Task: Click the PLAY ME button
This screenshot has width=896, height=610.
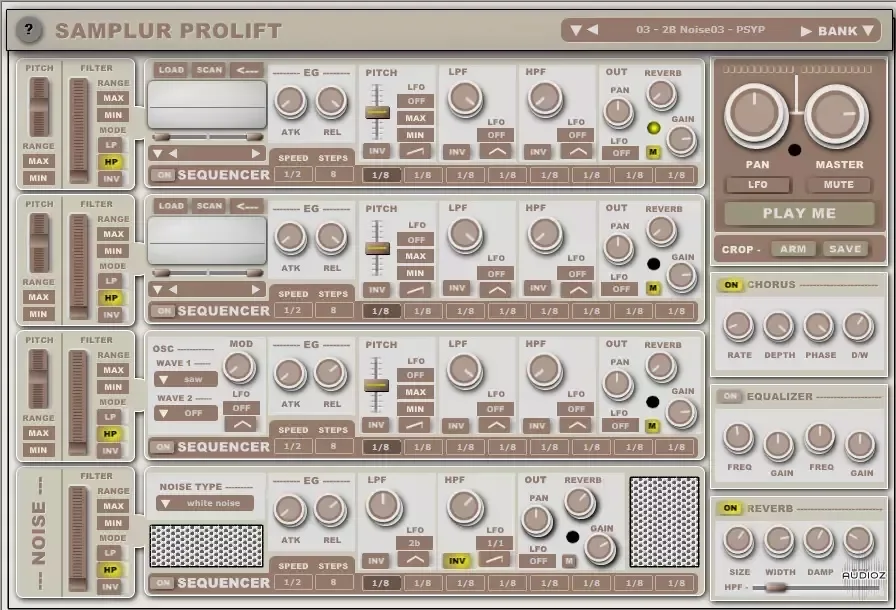Action: (799, 214)
